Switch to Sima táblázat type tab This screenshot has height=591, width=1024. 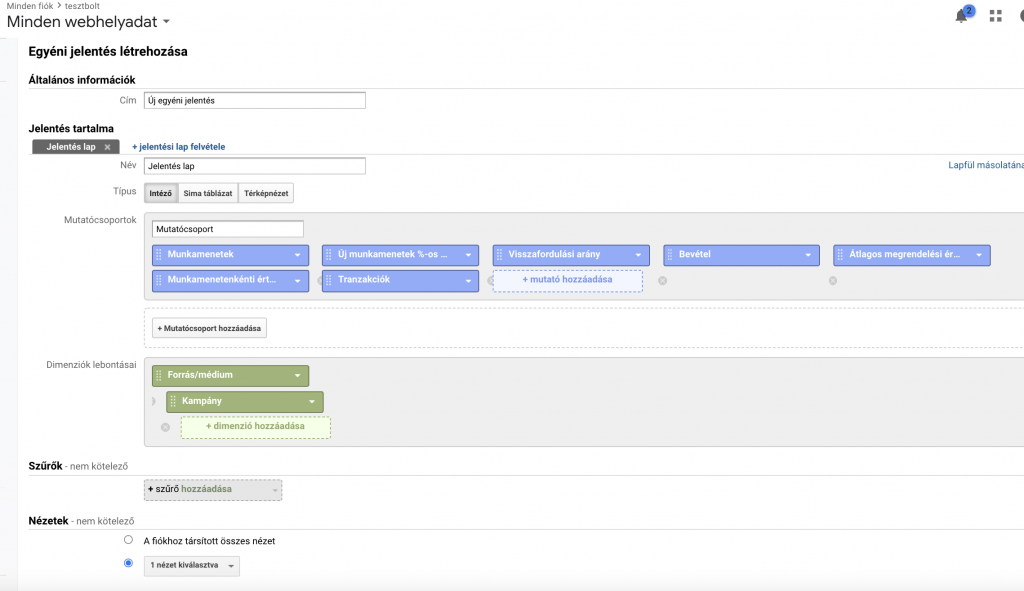click(x=208, y=193)
